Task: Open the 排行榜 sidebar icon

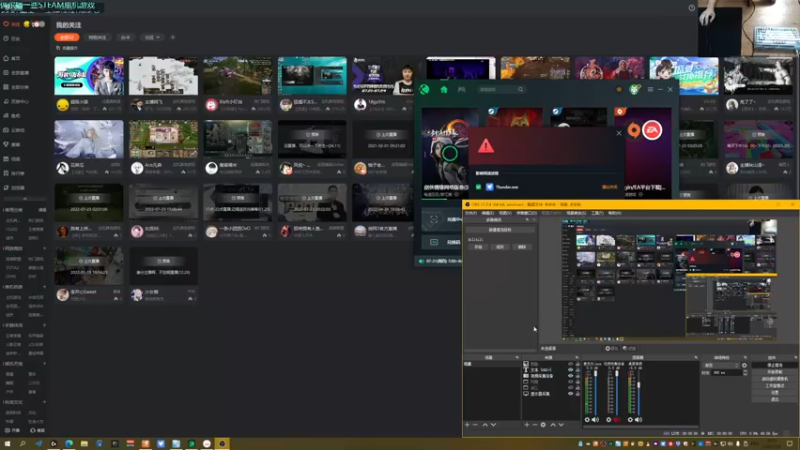Action: coord(6,173)
